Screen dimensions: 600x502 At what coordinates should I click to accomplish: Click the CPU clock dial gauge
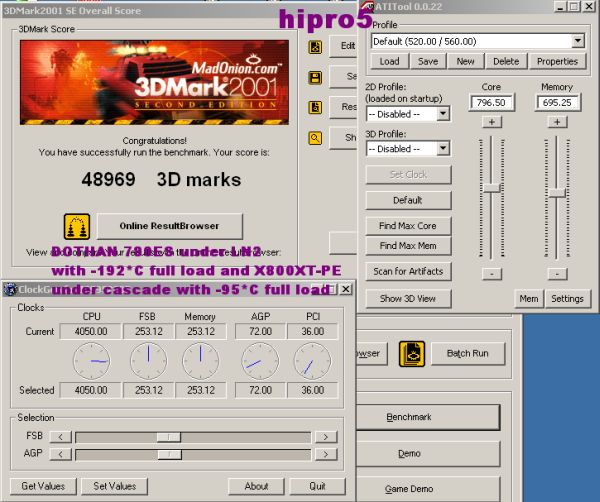click(x=91, y=361)
